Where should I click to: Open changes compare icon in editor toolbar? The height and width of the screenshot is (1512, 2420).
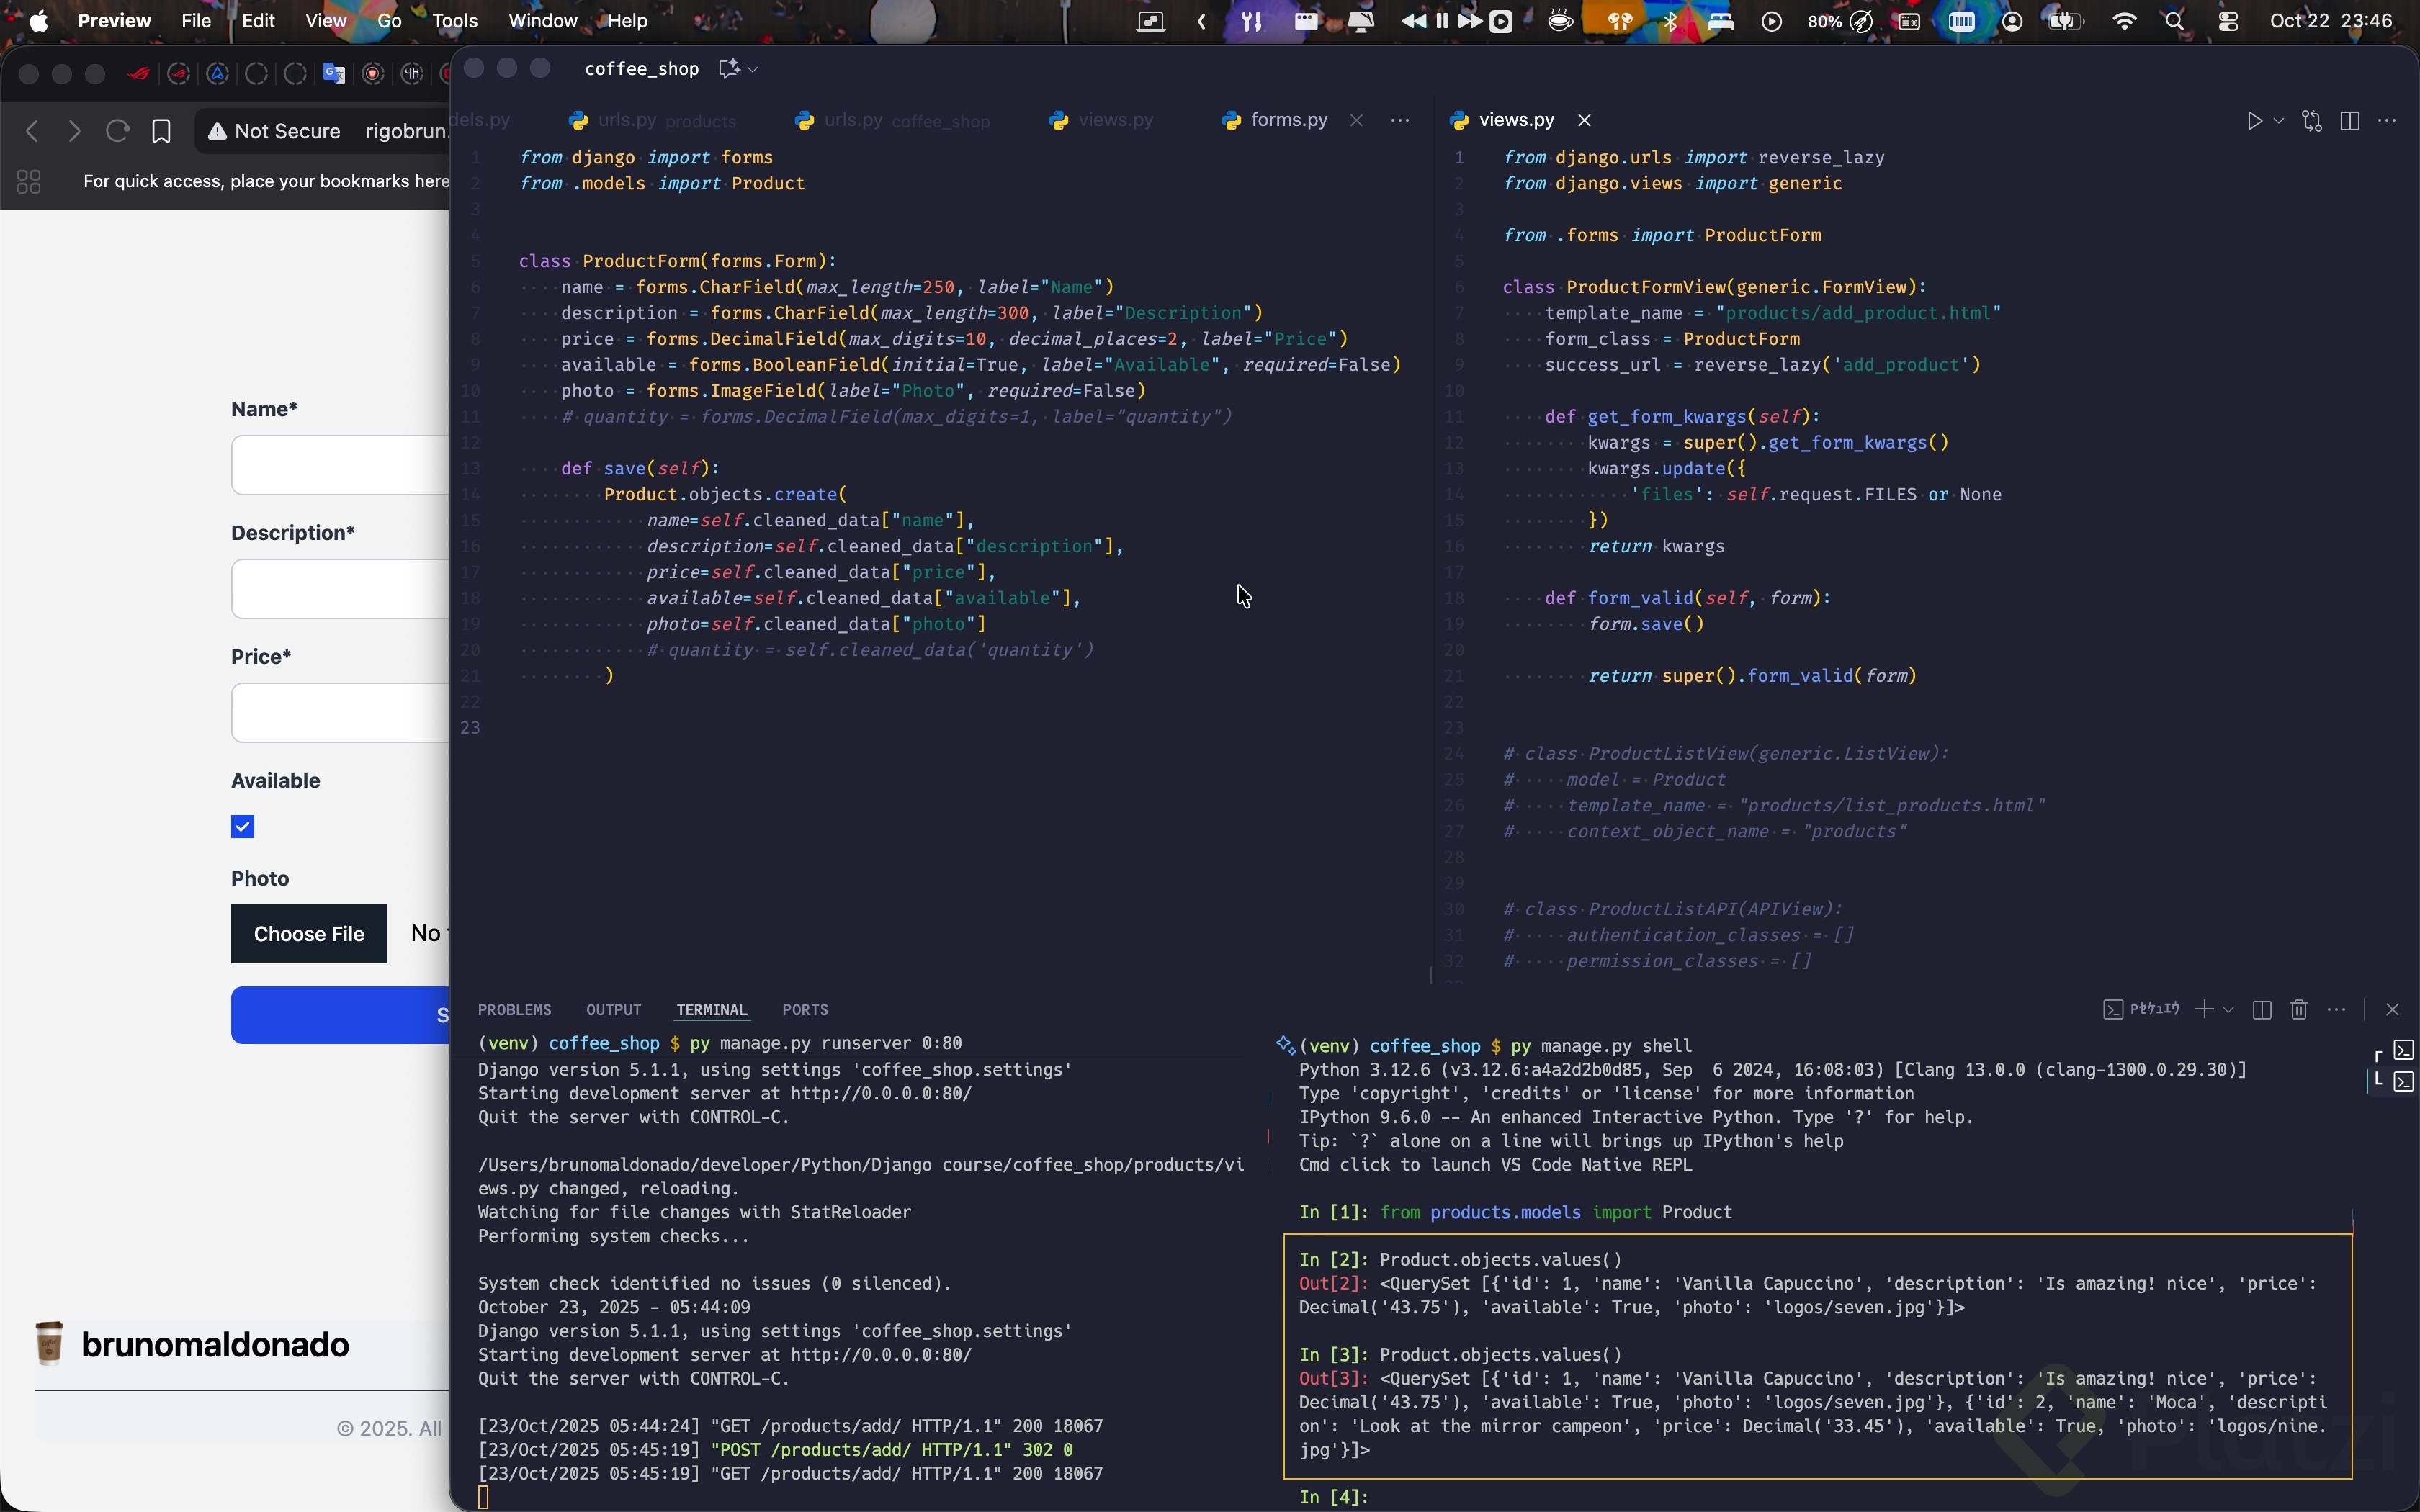pos(2311,121)
